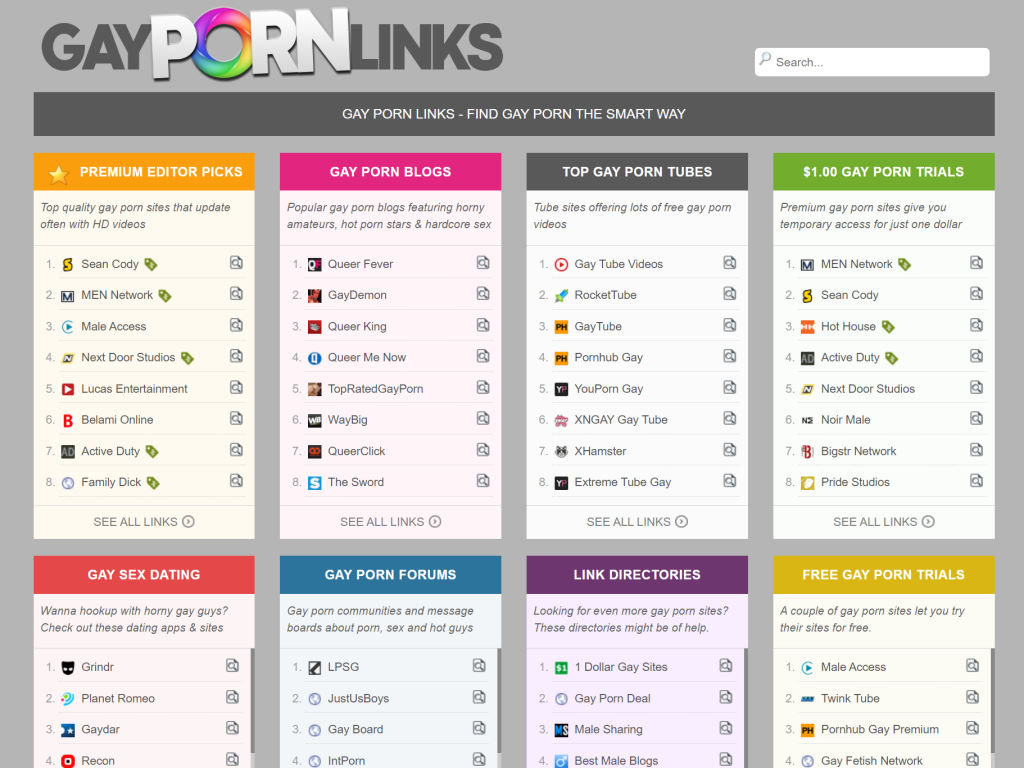Click the star icon in Premium Editor Picks header
Image resolution: width=1024 pixels, height=768 pixels.
pos(59,174)
